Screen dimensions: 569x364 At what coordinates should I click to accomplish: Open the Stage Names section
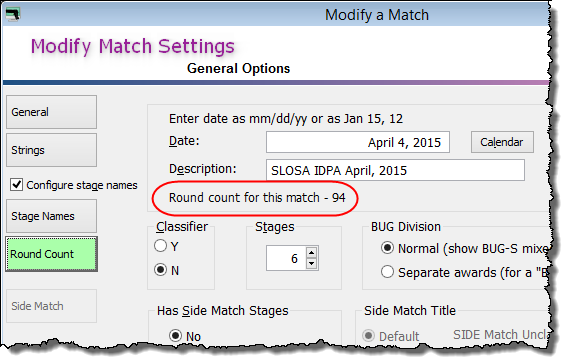coord(52,216)
